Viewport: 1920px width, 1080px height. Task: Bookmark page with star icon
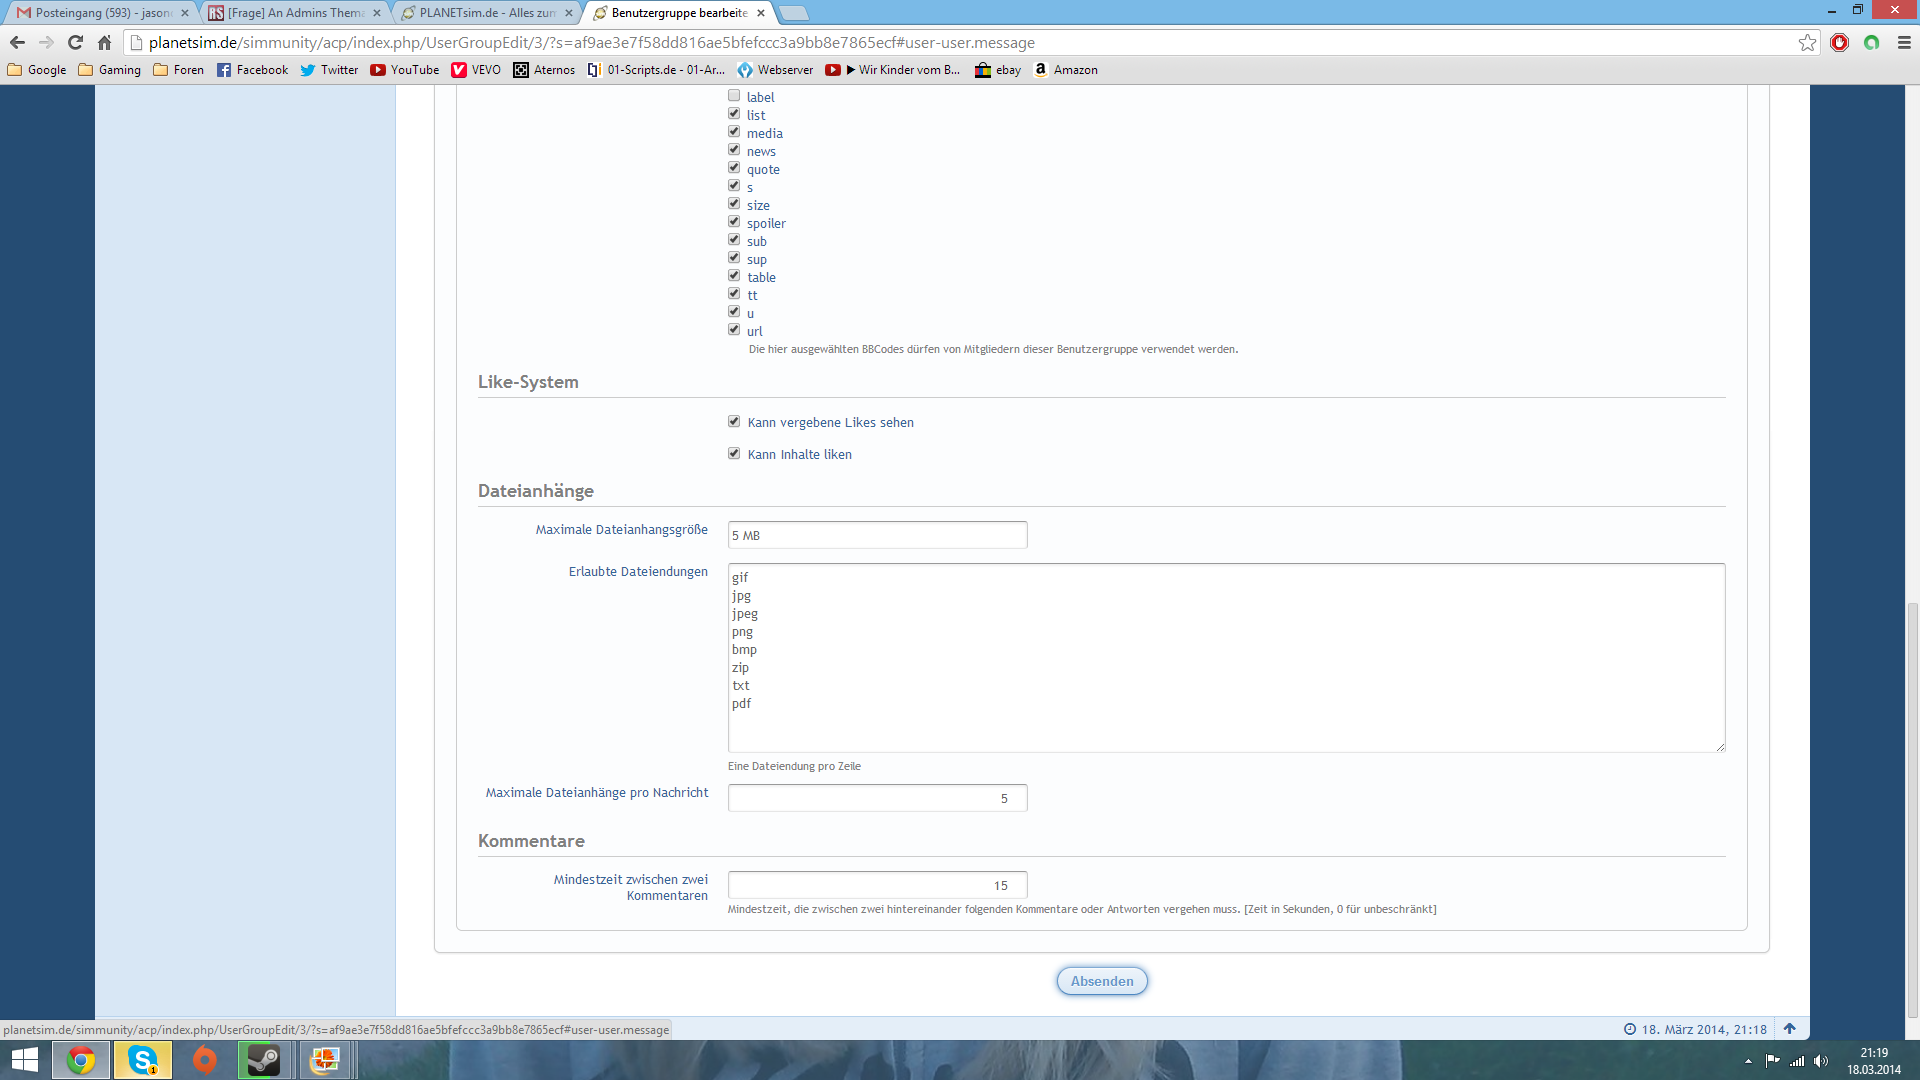[1807, 42]
